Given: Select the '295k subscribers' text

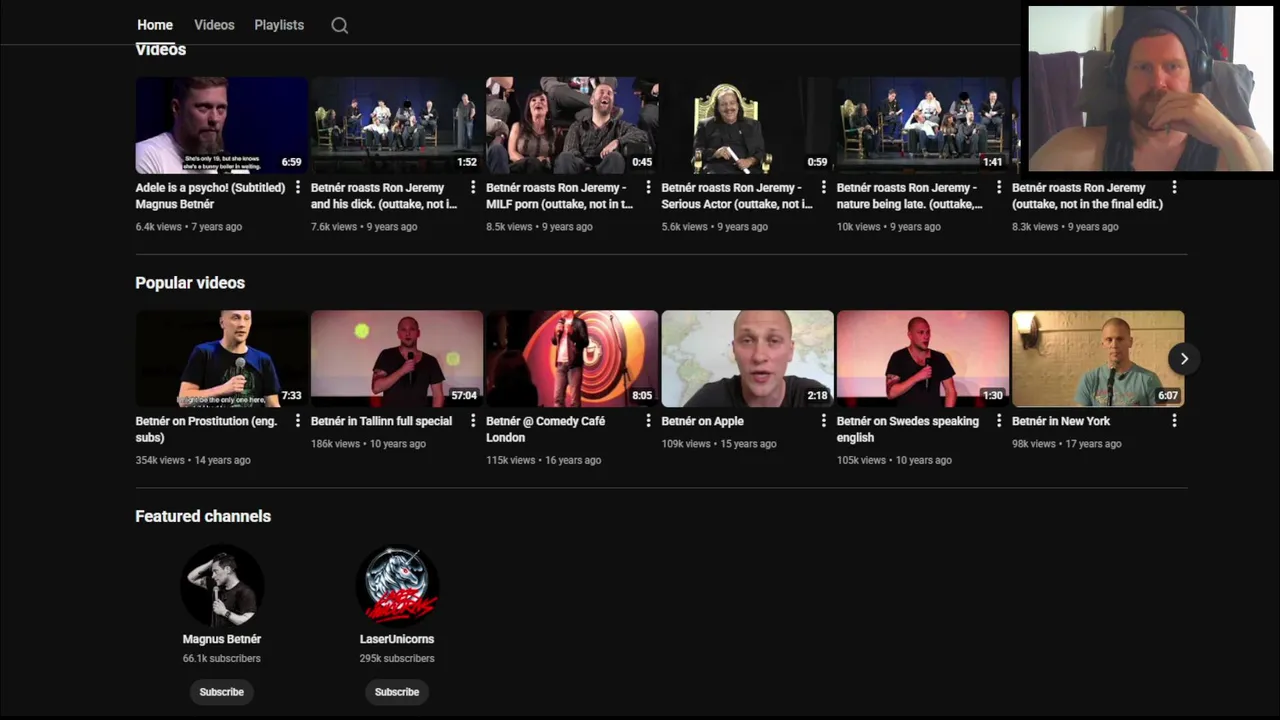Looking at the screenshot, I should coord(397,658).
